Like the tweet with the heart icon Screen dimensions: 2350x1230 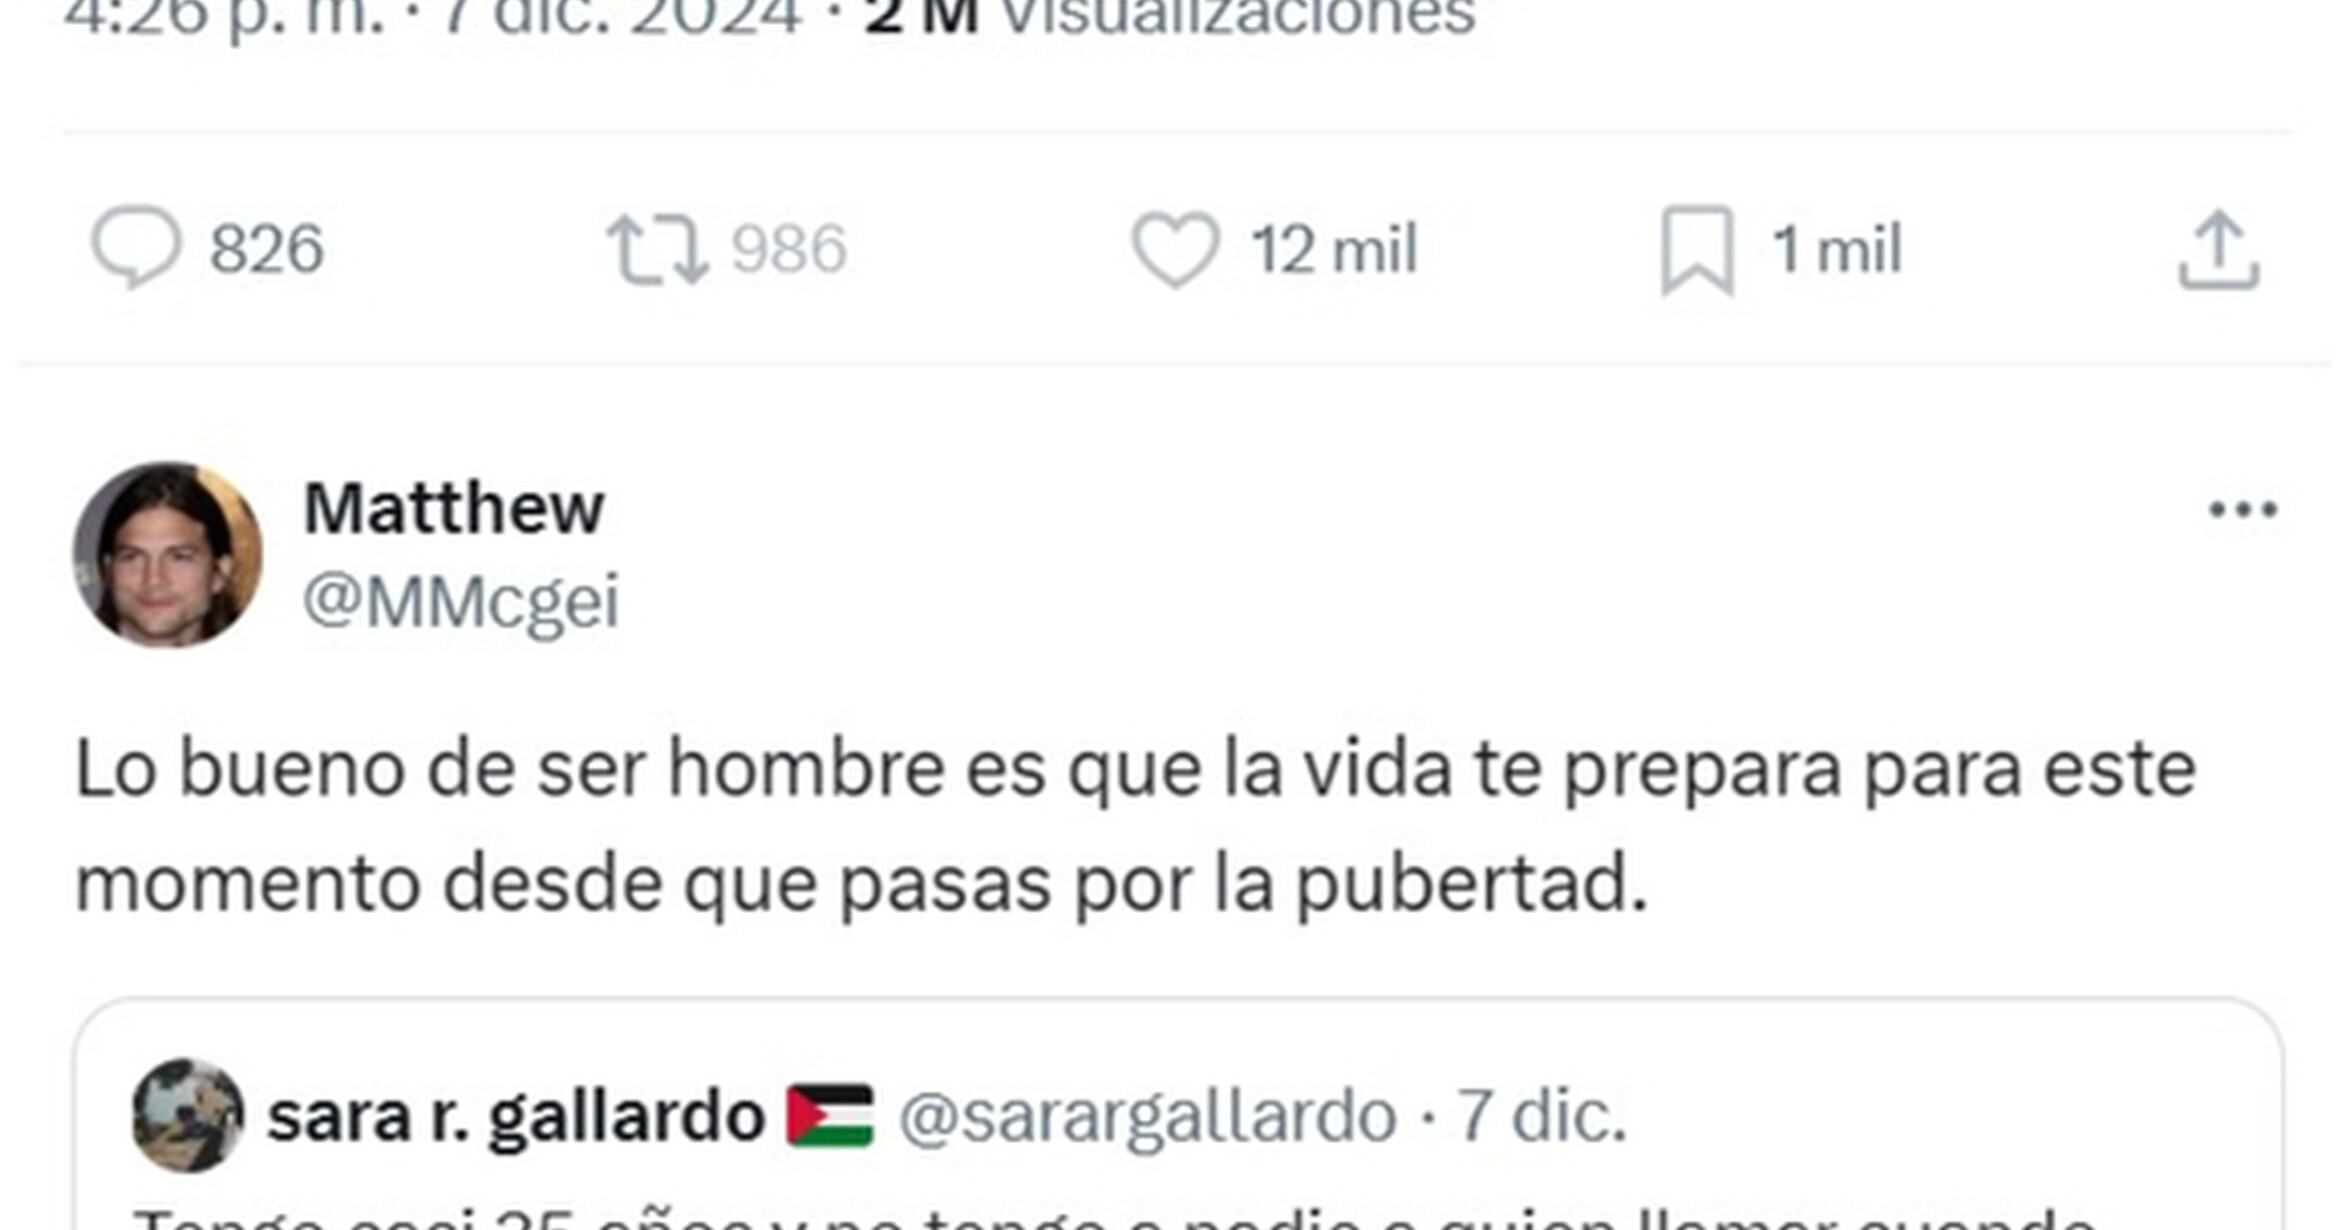(x=1175, y=249)
